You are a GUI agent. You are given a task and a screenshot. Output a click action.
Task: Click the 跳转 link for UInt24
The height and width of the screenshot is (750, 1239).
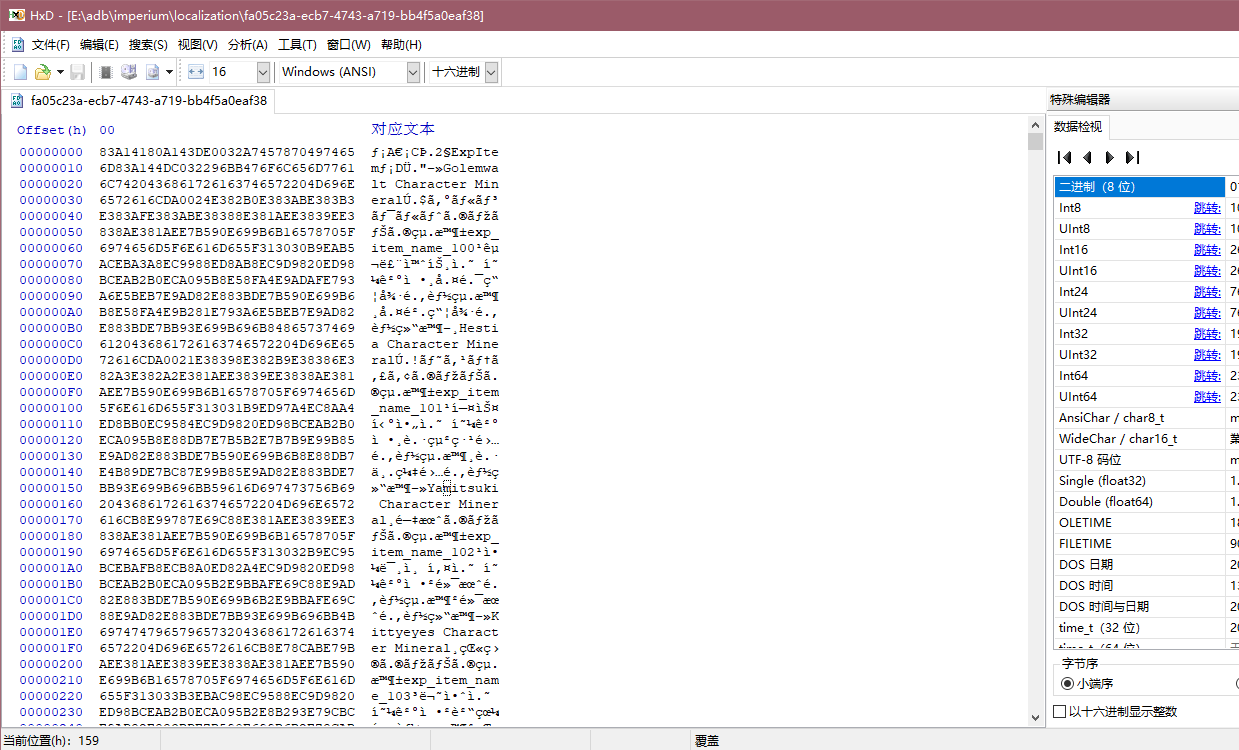(x=1207, y=313)
